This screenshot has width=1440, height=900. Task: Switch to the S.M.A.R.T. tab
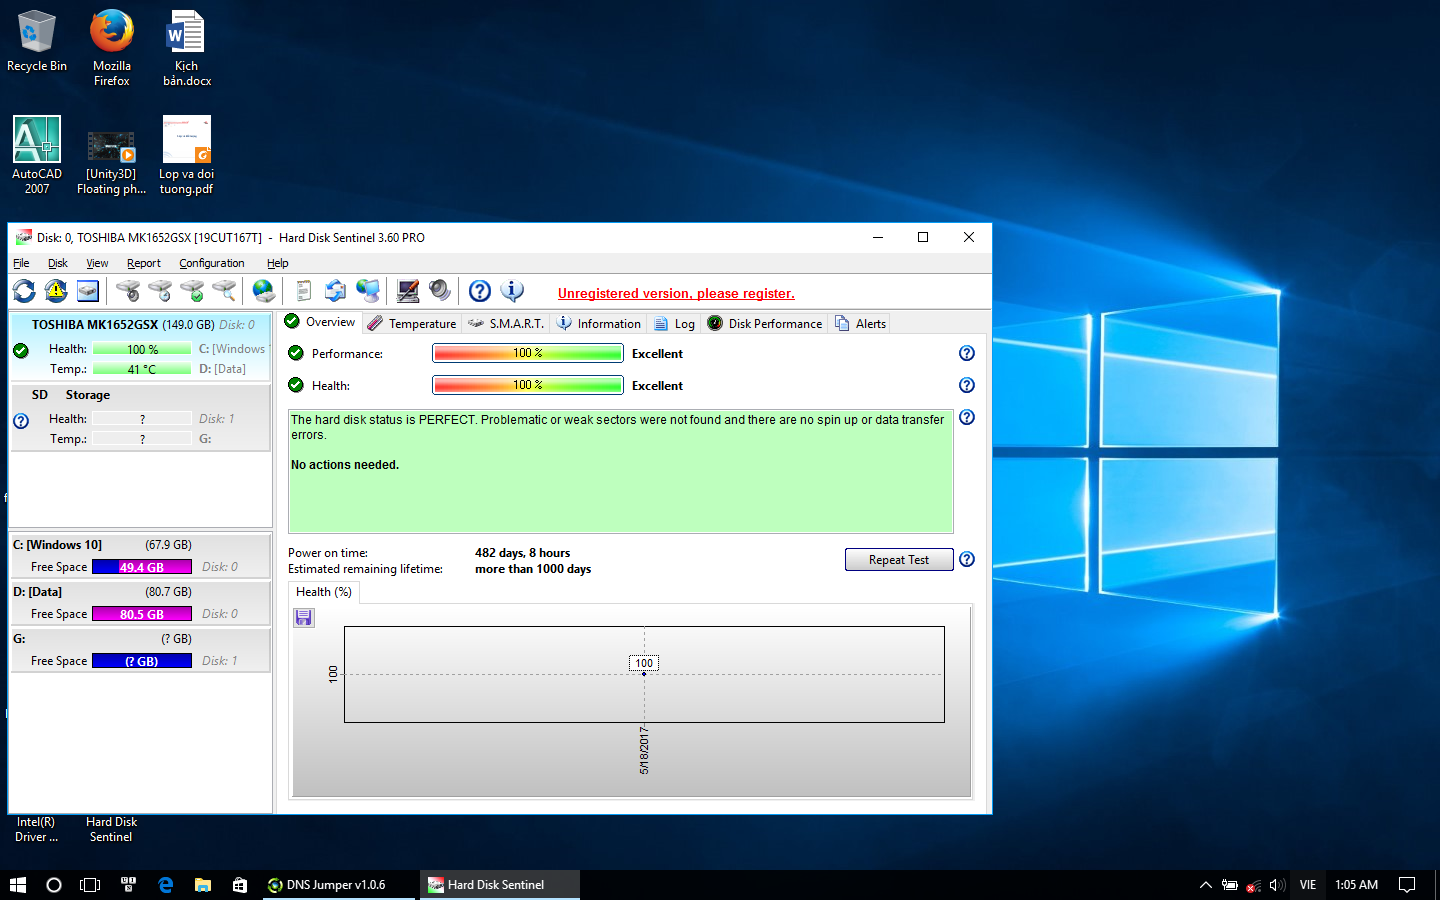(x=507, y=323)
